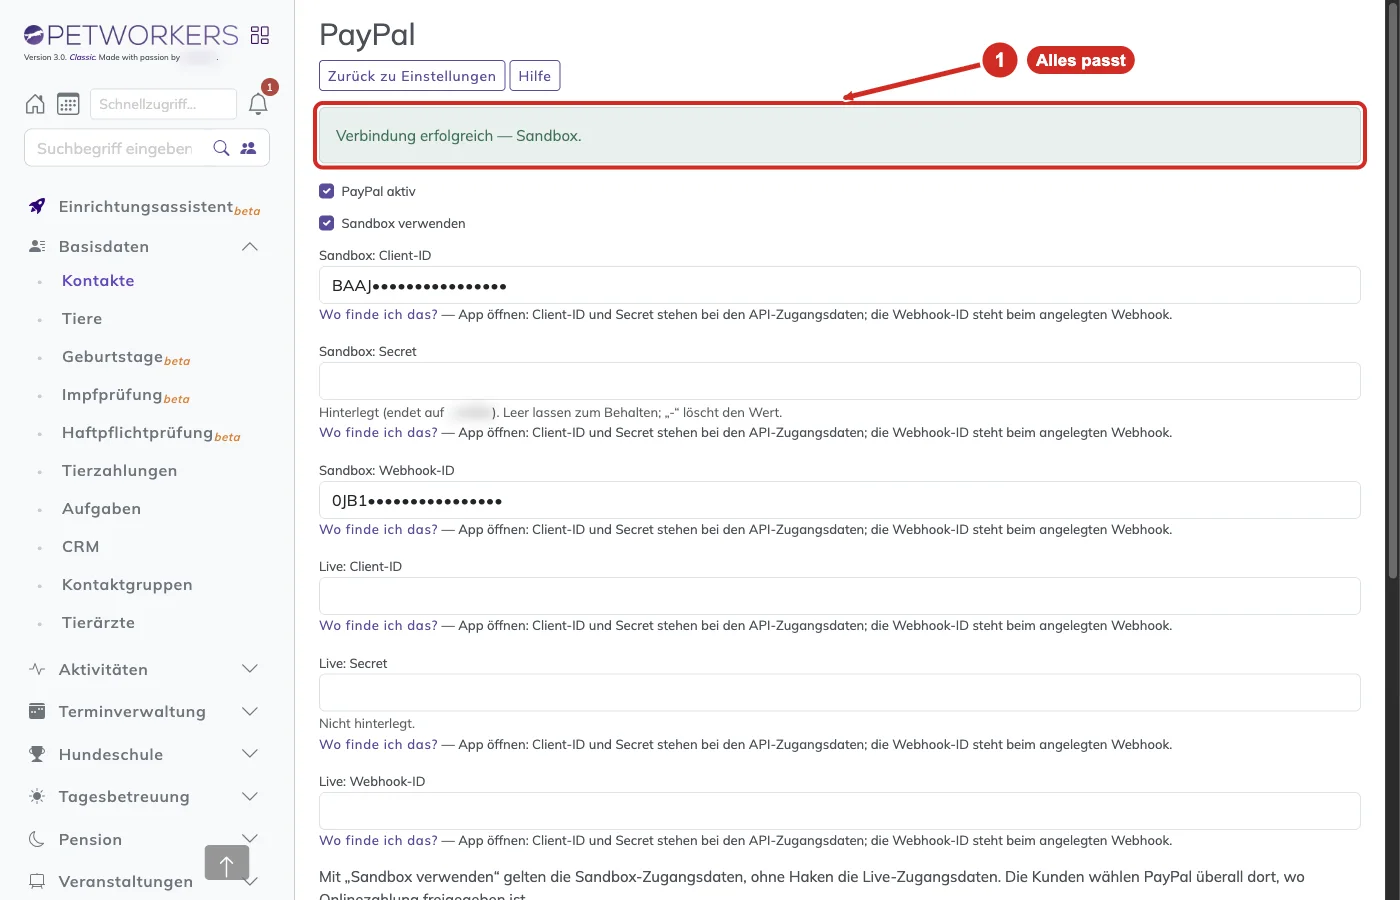Uncheck the PayPal aktiv checkbox
1400x900 pixels.
(327, 191)
